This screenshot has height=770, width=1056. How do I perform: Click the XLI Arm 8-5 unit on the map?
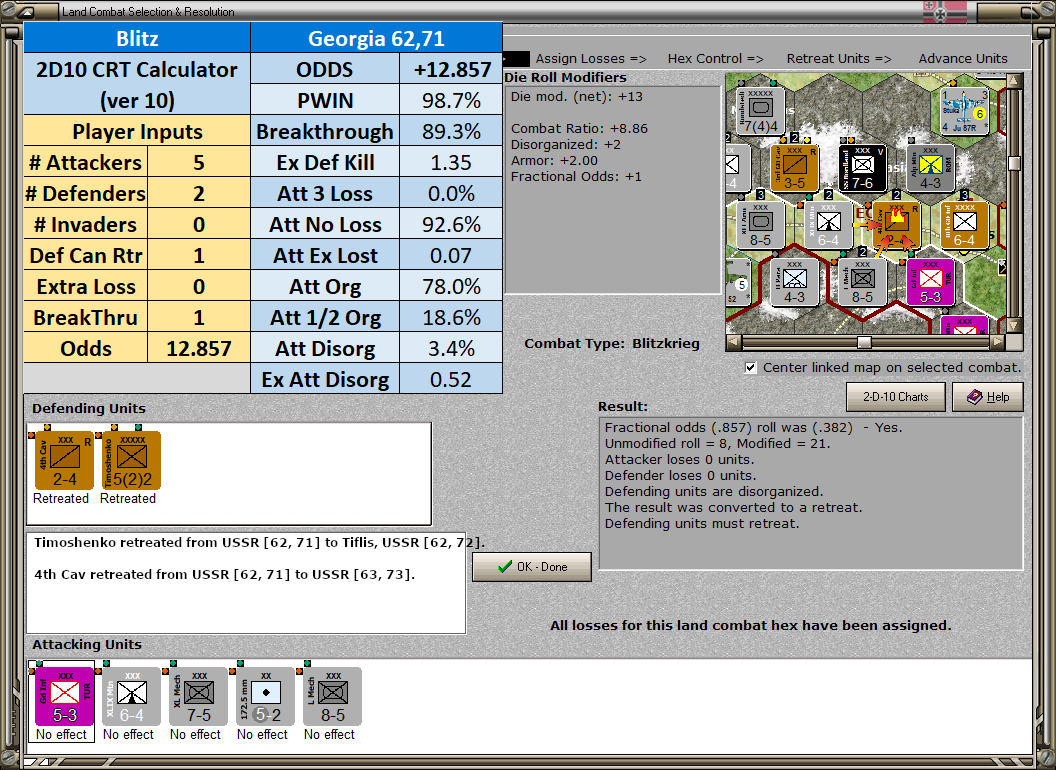761,225
